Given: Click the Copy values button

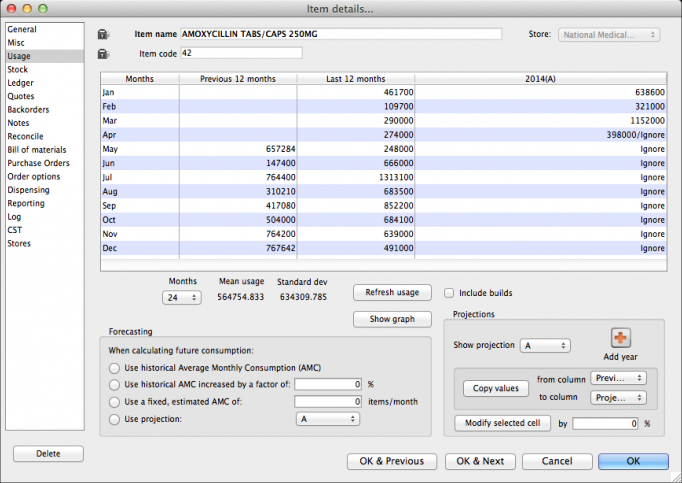Looking at the screenshot, I should tap(496, 388).
